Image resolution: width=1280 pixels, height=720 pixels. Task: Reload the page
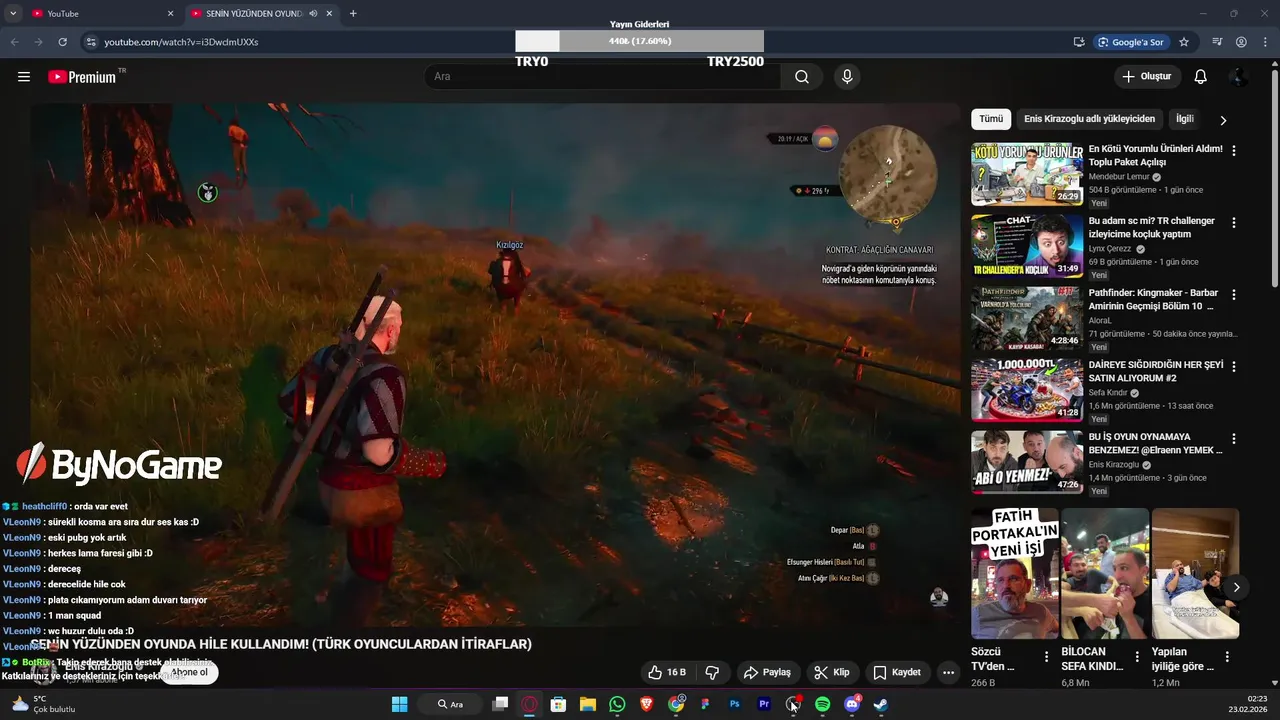pyautogui.click(x=62, y=42)
